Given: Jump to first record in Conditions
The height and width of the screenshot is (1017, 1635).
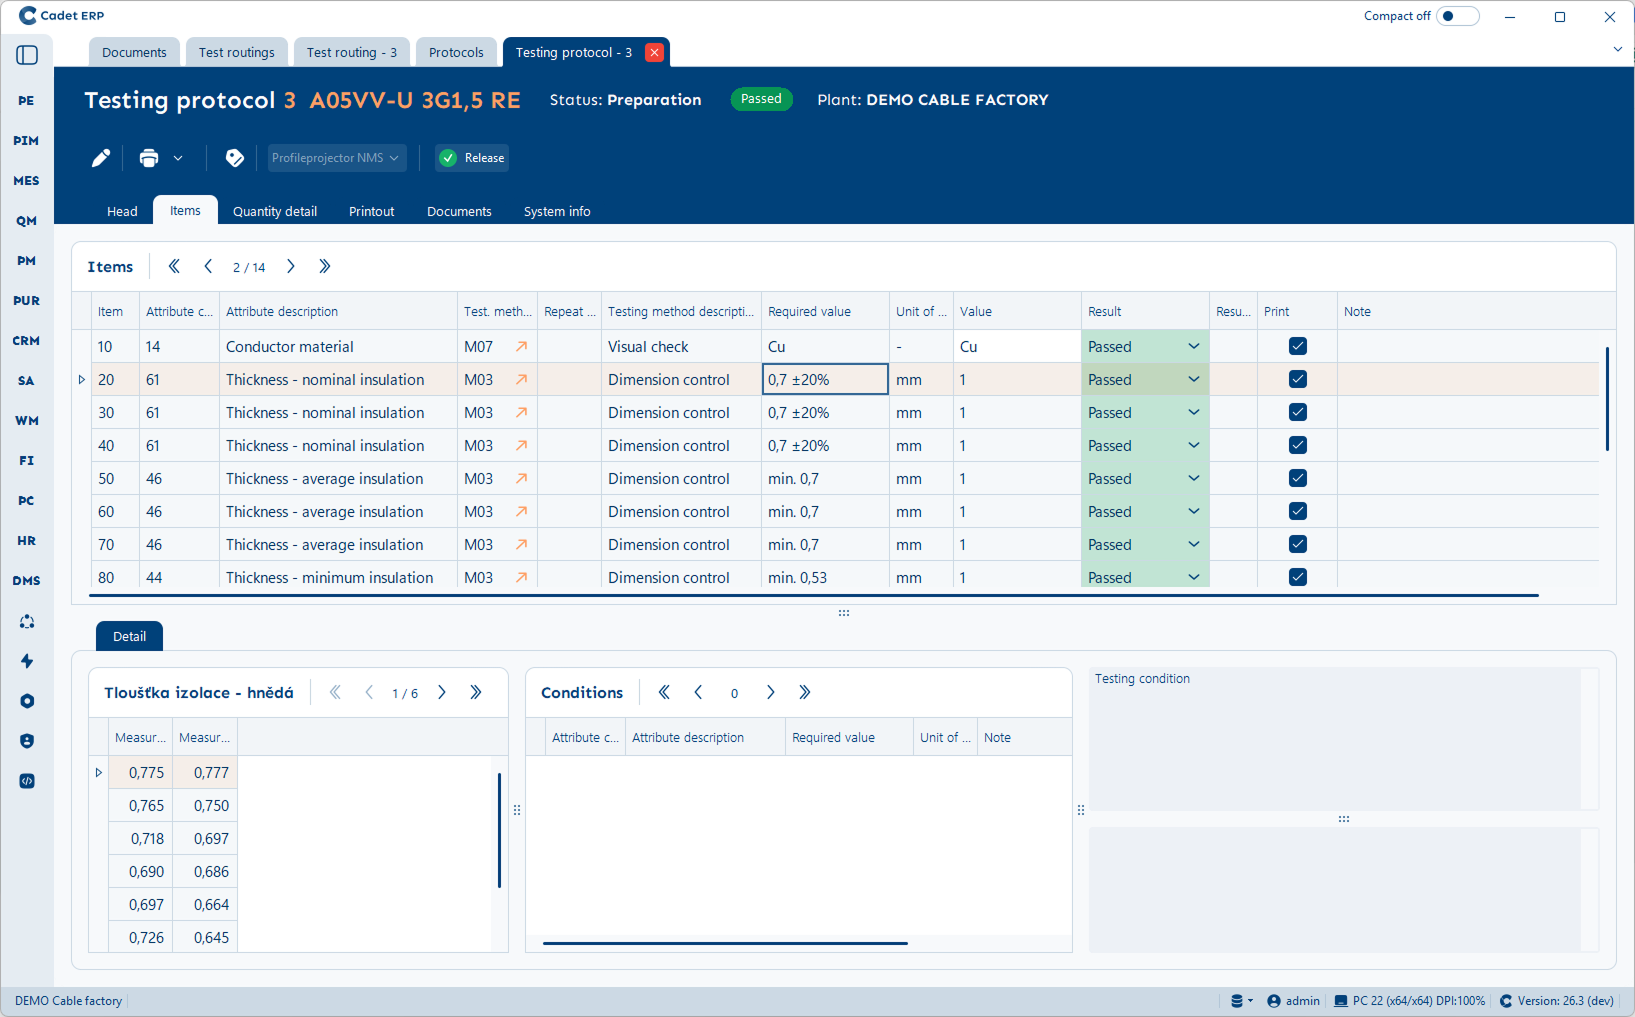Looking at the screenshot, I should (664, 693).
